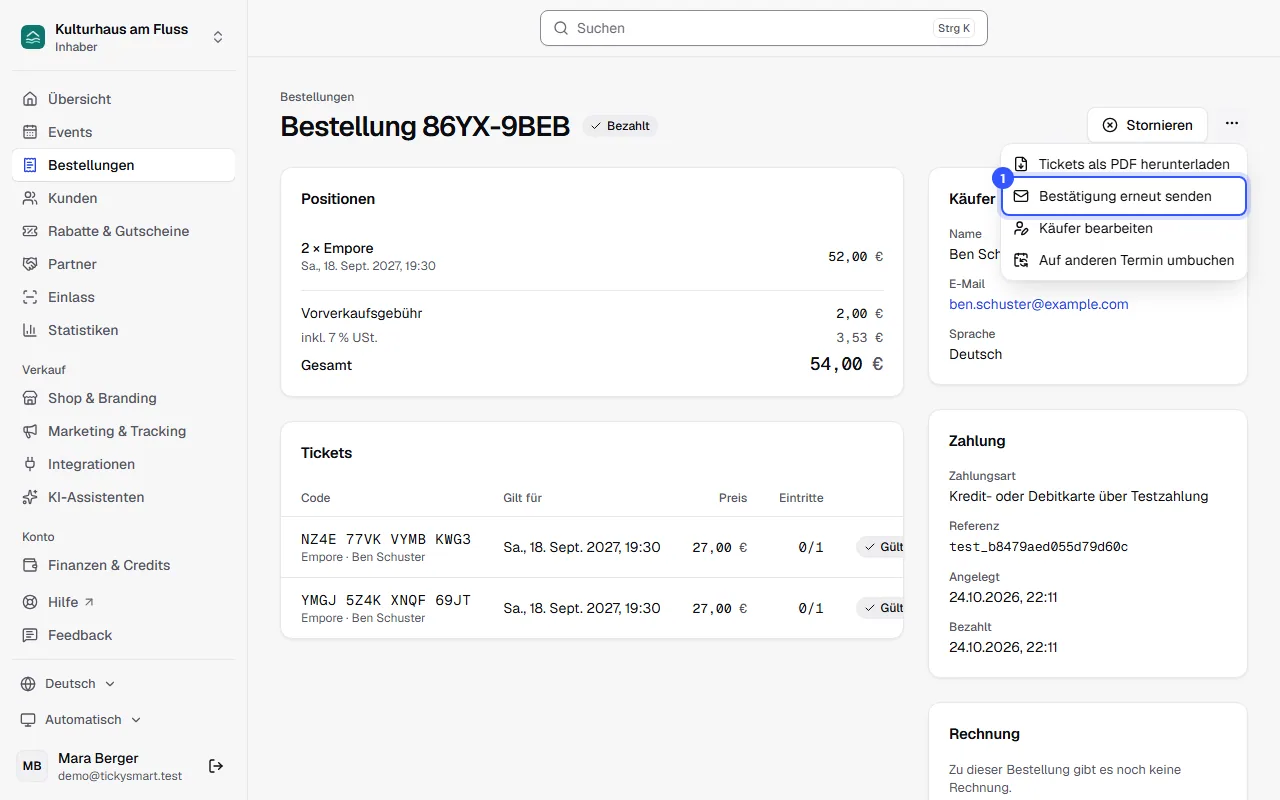Click the KI-Assistenten sparkle icon
This screenshot has height=800, width=1280.
tap(30, 497)
